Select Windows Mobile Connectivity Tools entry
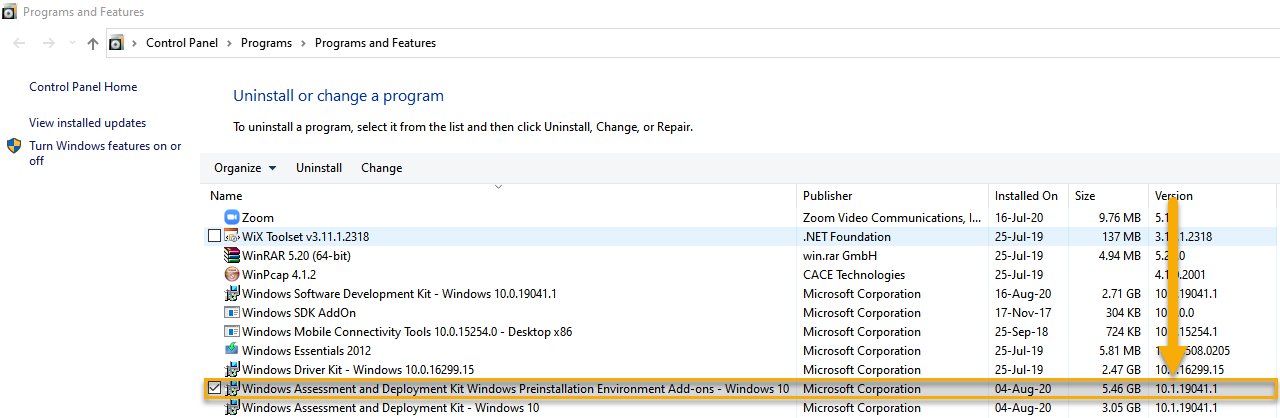The height and width of the screenshot is (418, 1280). 409,332
